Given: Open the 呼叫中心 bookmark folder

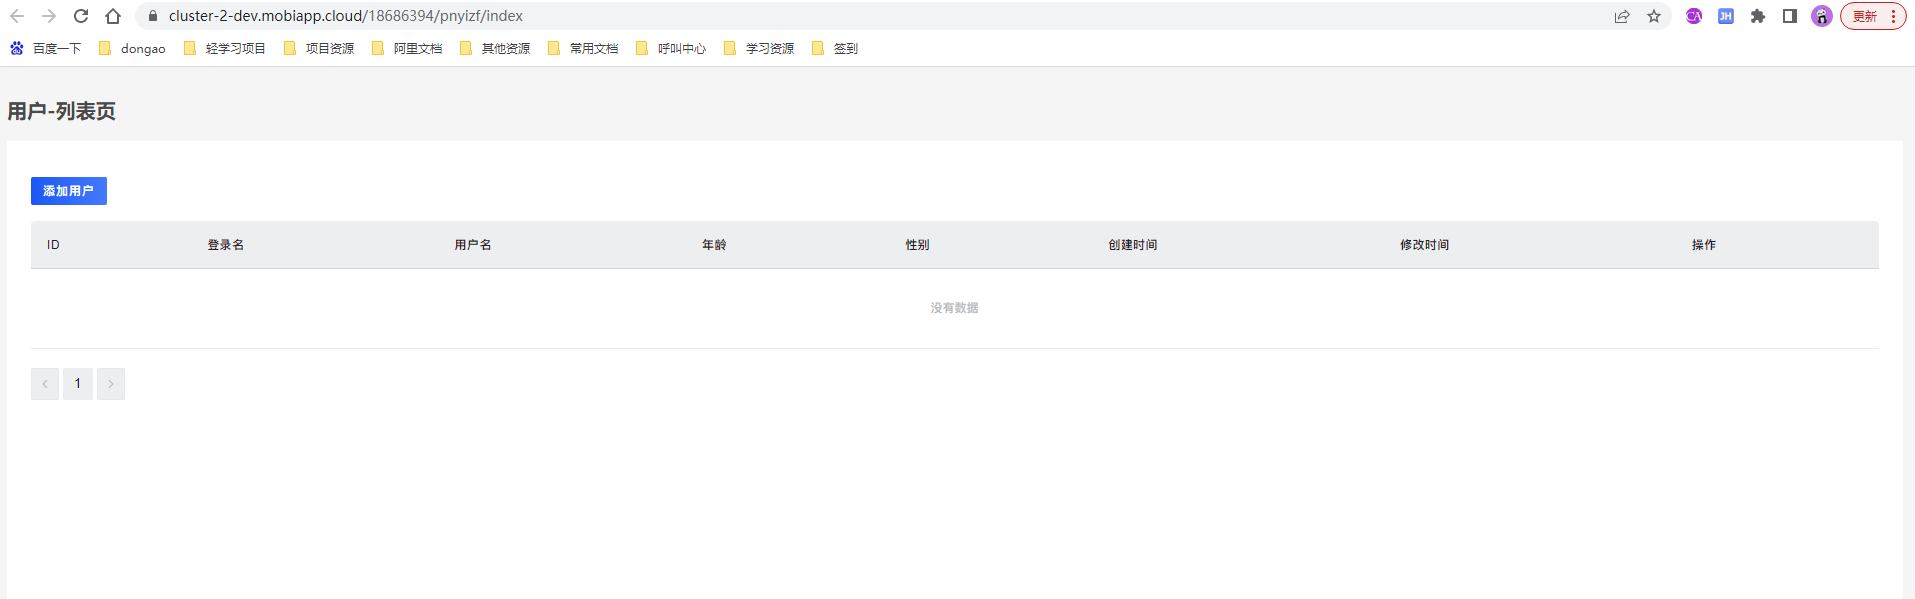Looking at the screenshot, I should point(671,48).
